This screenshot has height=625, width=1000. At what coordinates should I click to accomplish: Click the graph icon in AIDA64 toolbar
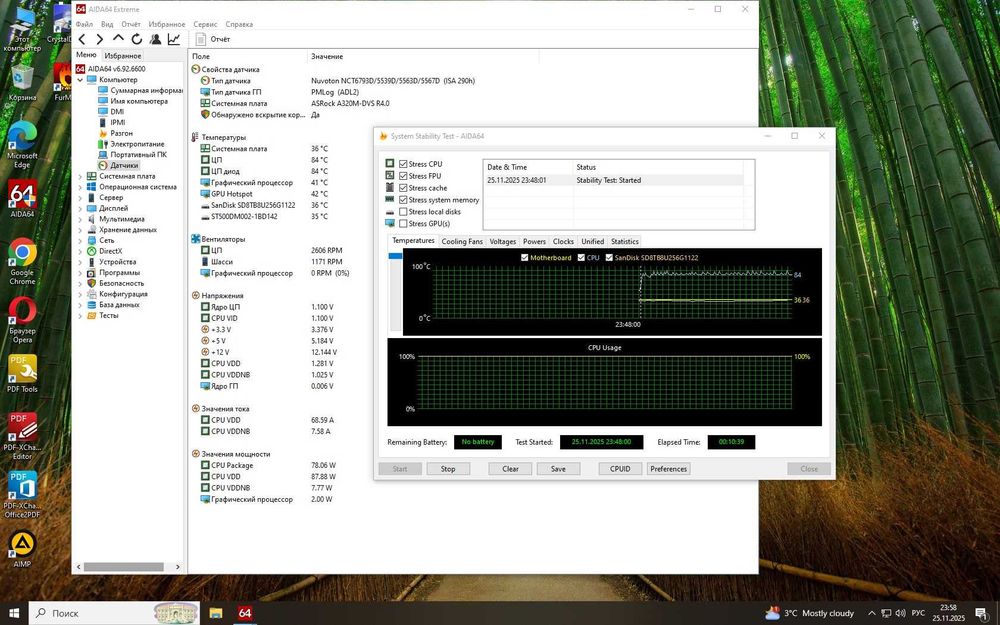click(173, 40)
